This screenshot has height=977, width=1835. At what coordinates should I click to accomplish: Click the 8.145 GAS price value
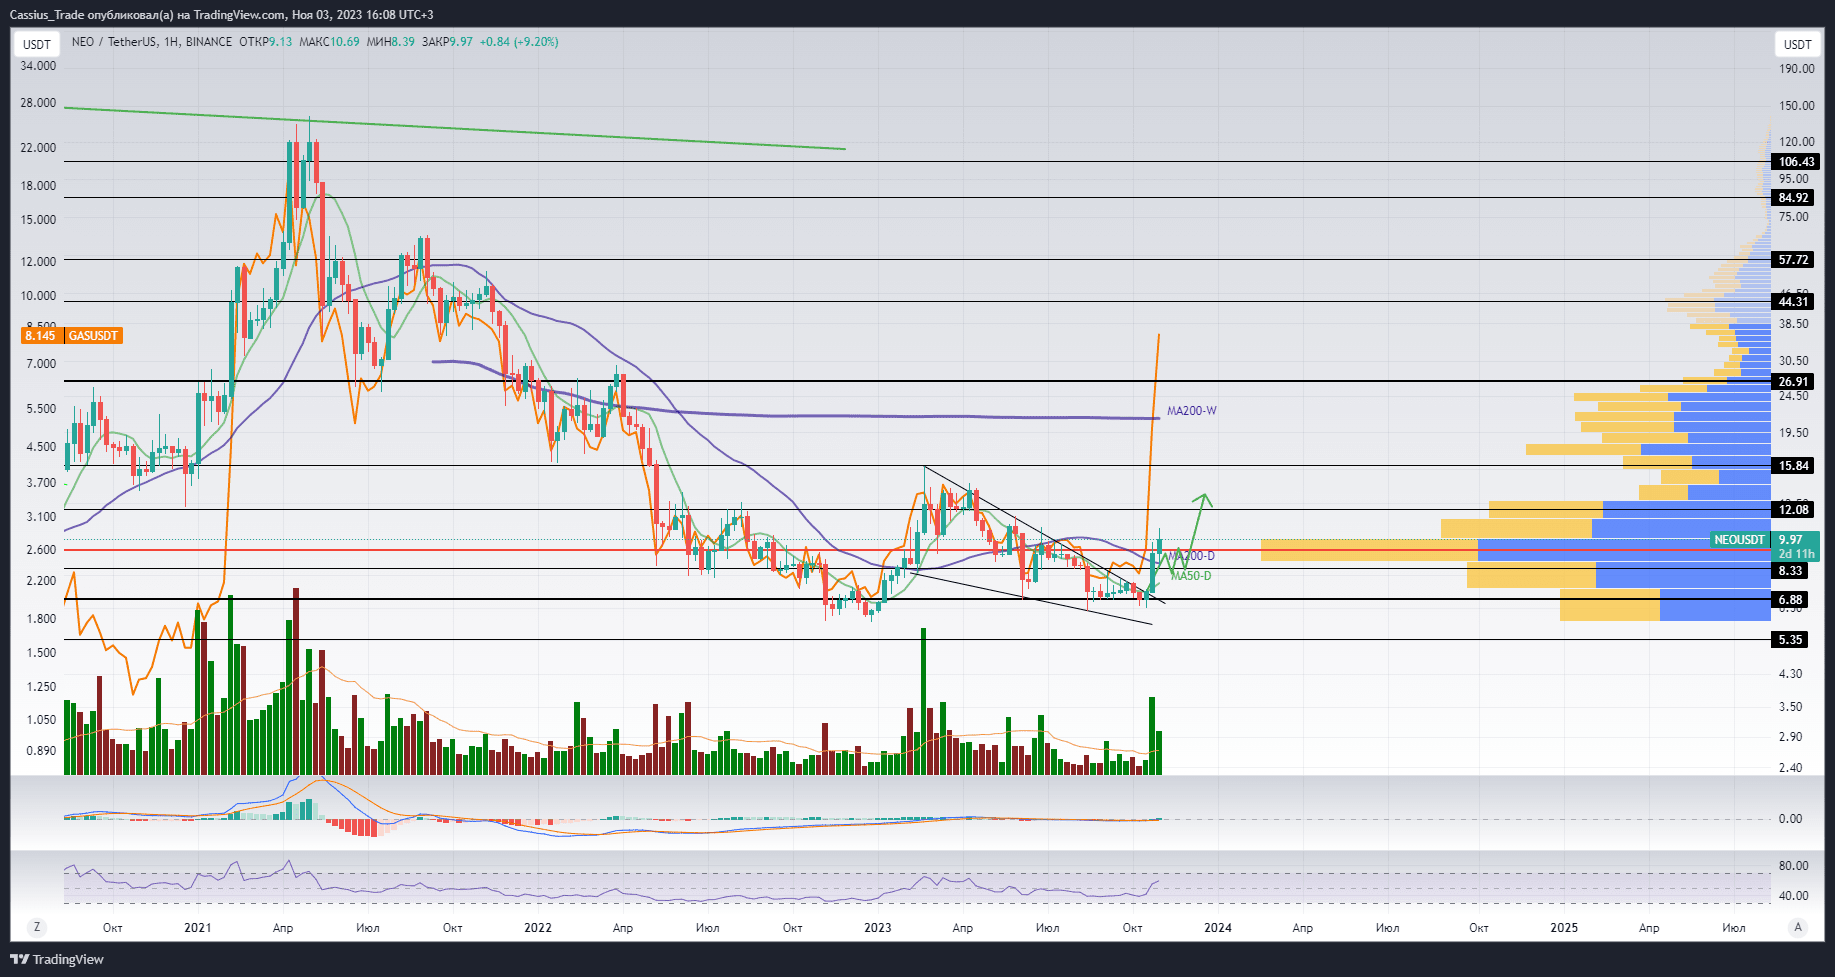pyautogui.click(x=41, y=336)
